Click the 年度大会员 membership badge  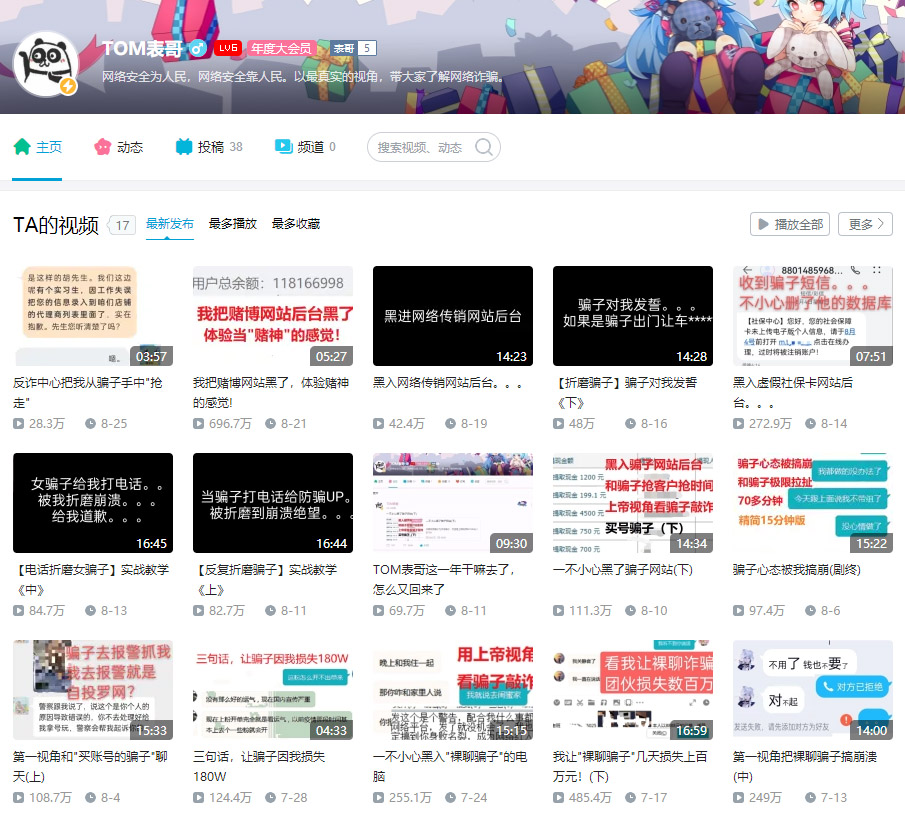click(x=284, y=48)
